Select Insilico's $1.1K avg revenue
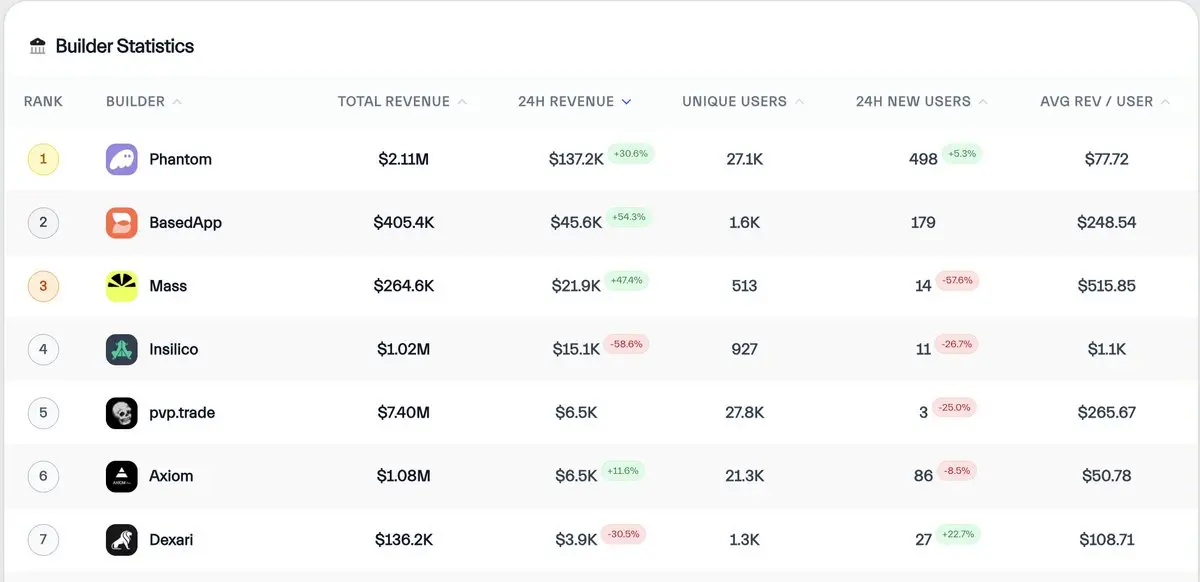Viewport: 1200px width, 582px height. click(1107, 349)
